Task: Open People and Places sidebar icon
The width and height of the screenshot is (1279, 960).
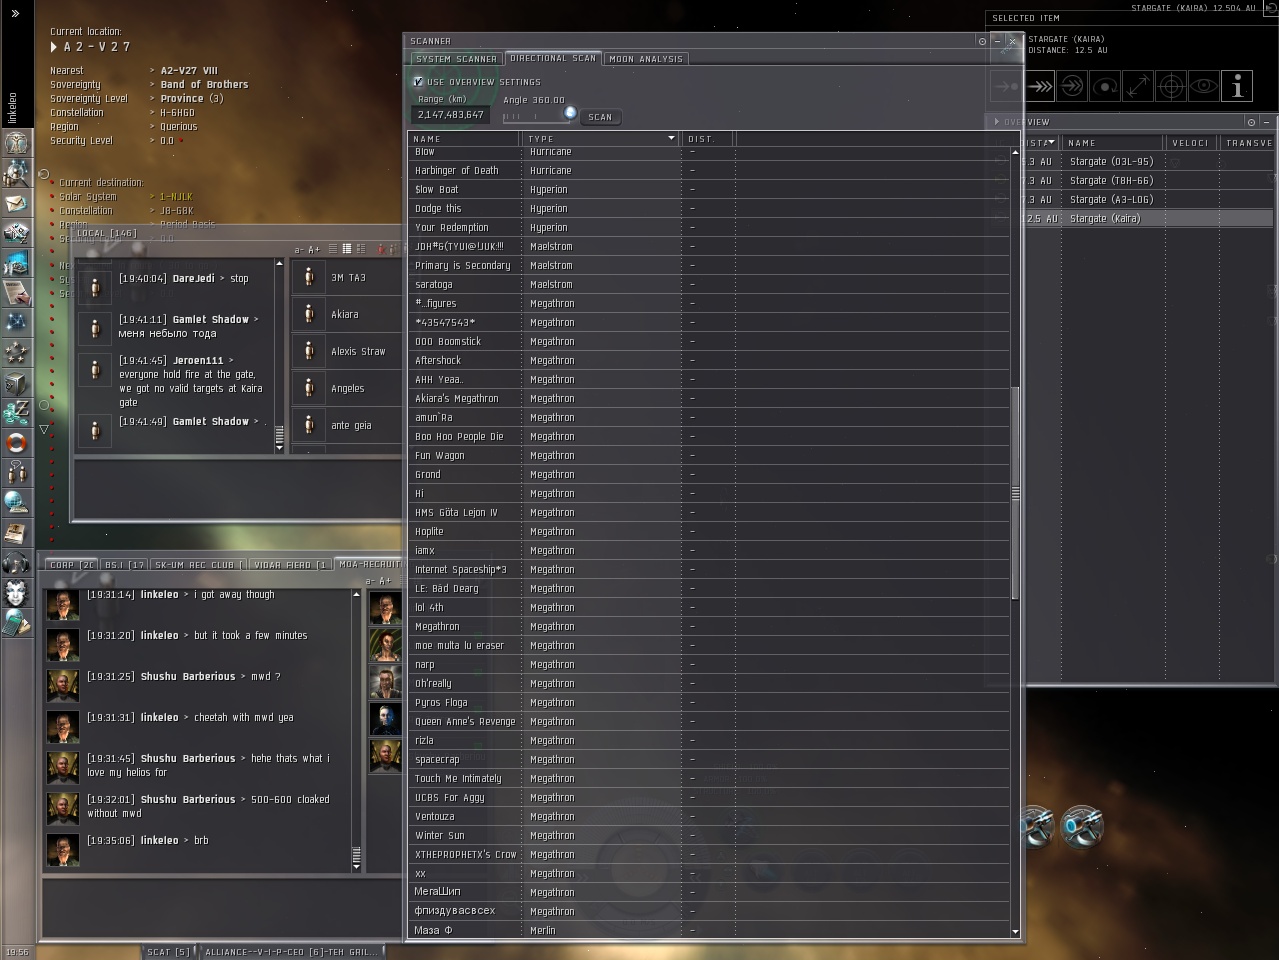Action: [16, 172]
